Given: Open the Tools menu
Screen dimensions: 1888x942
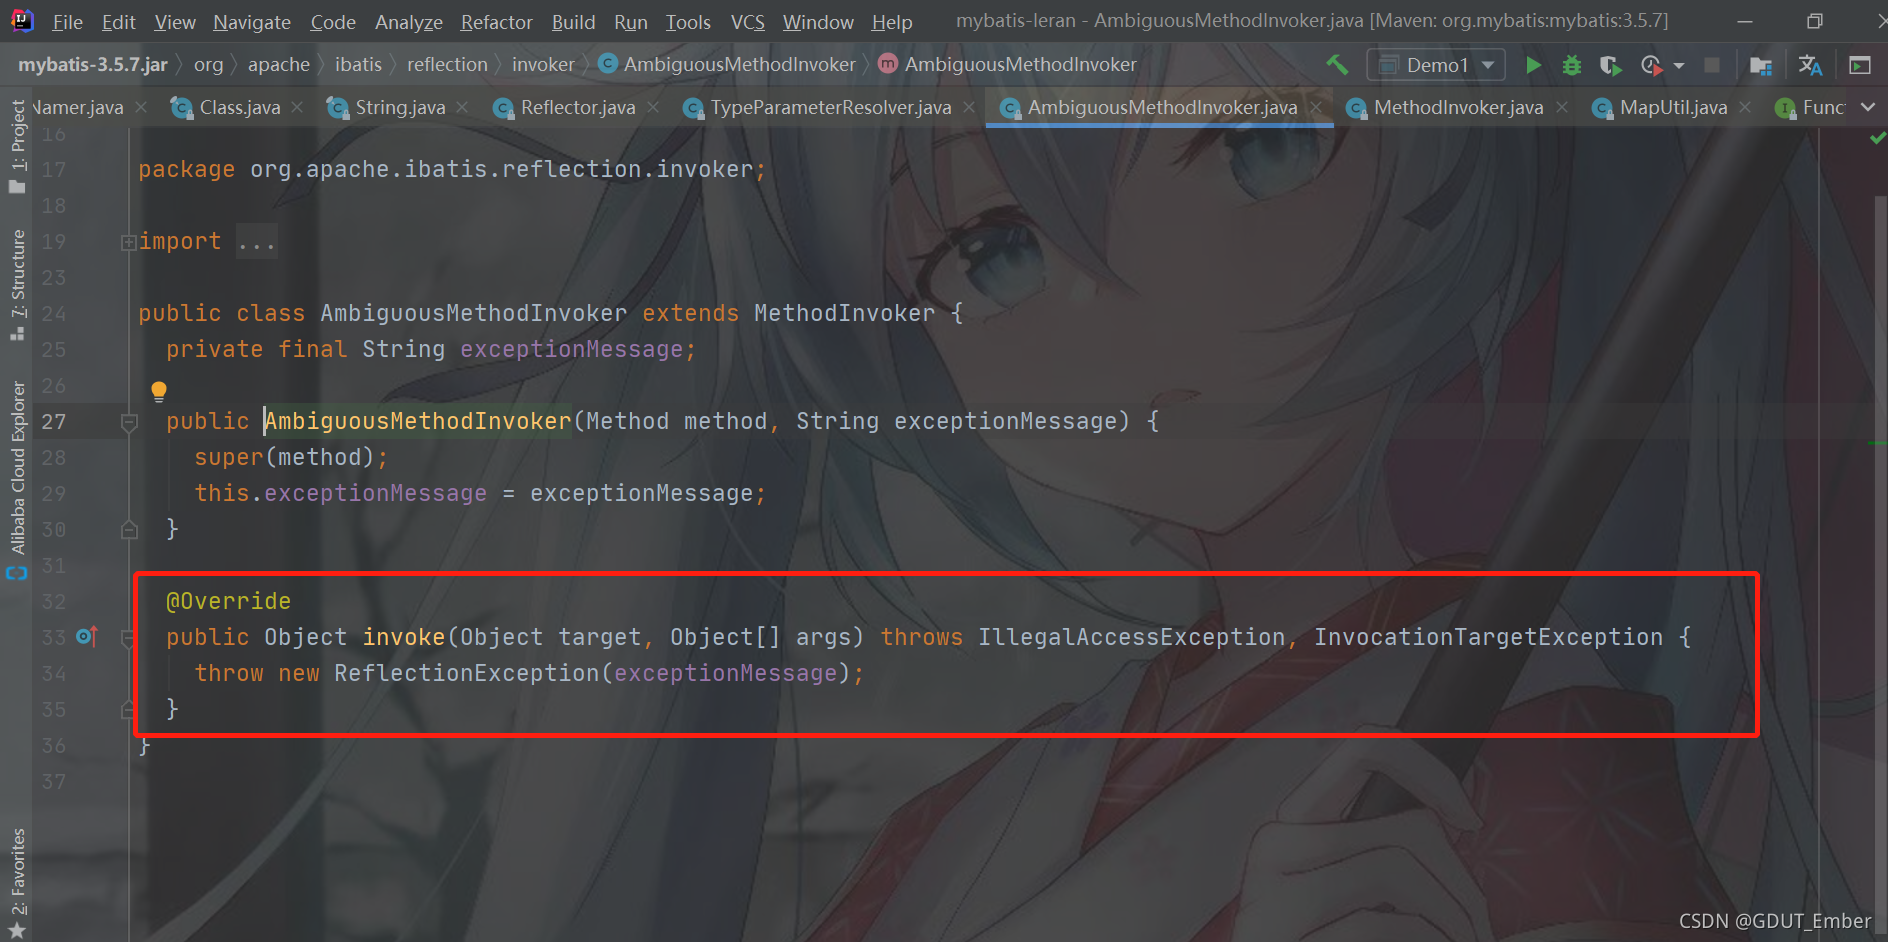Looking at the screenshot, I should (688, 22).
